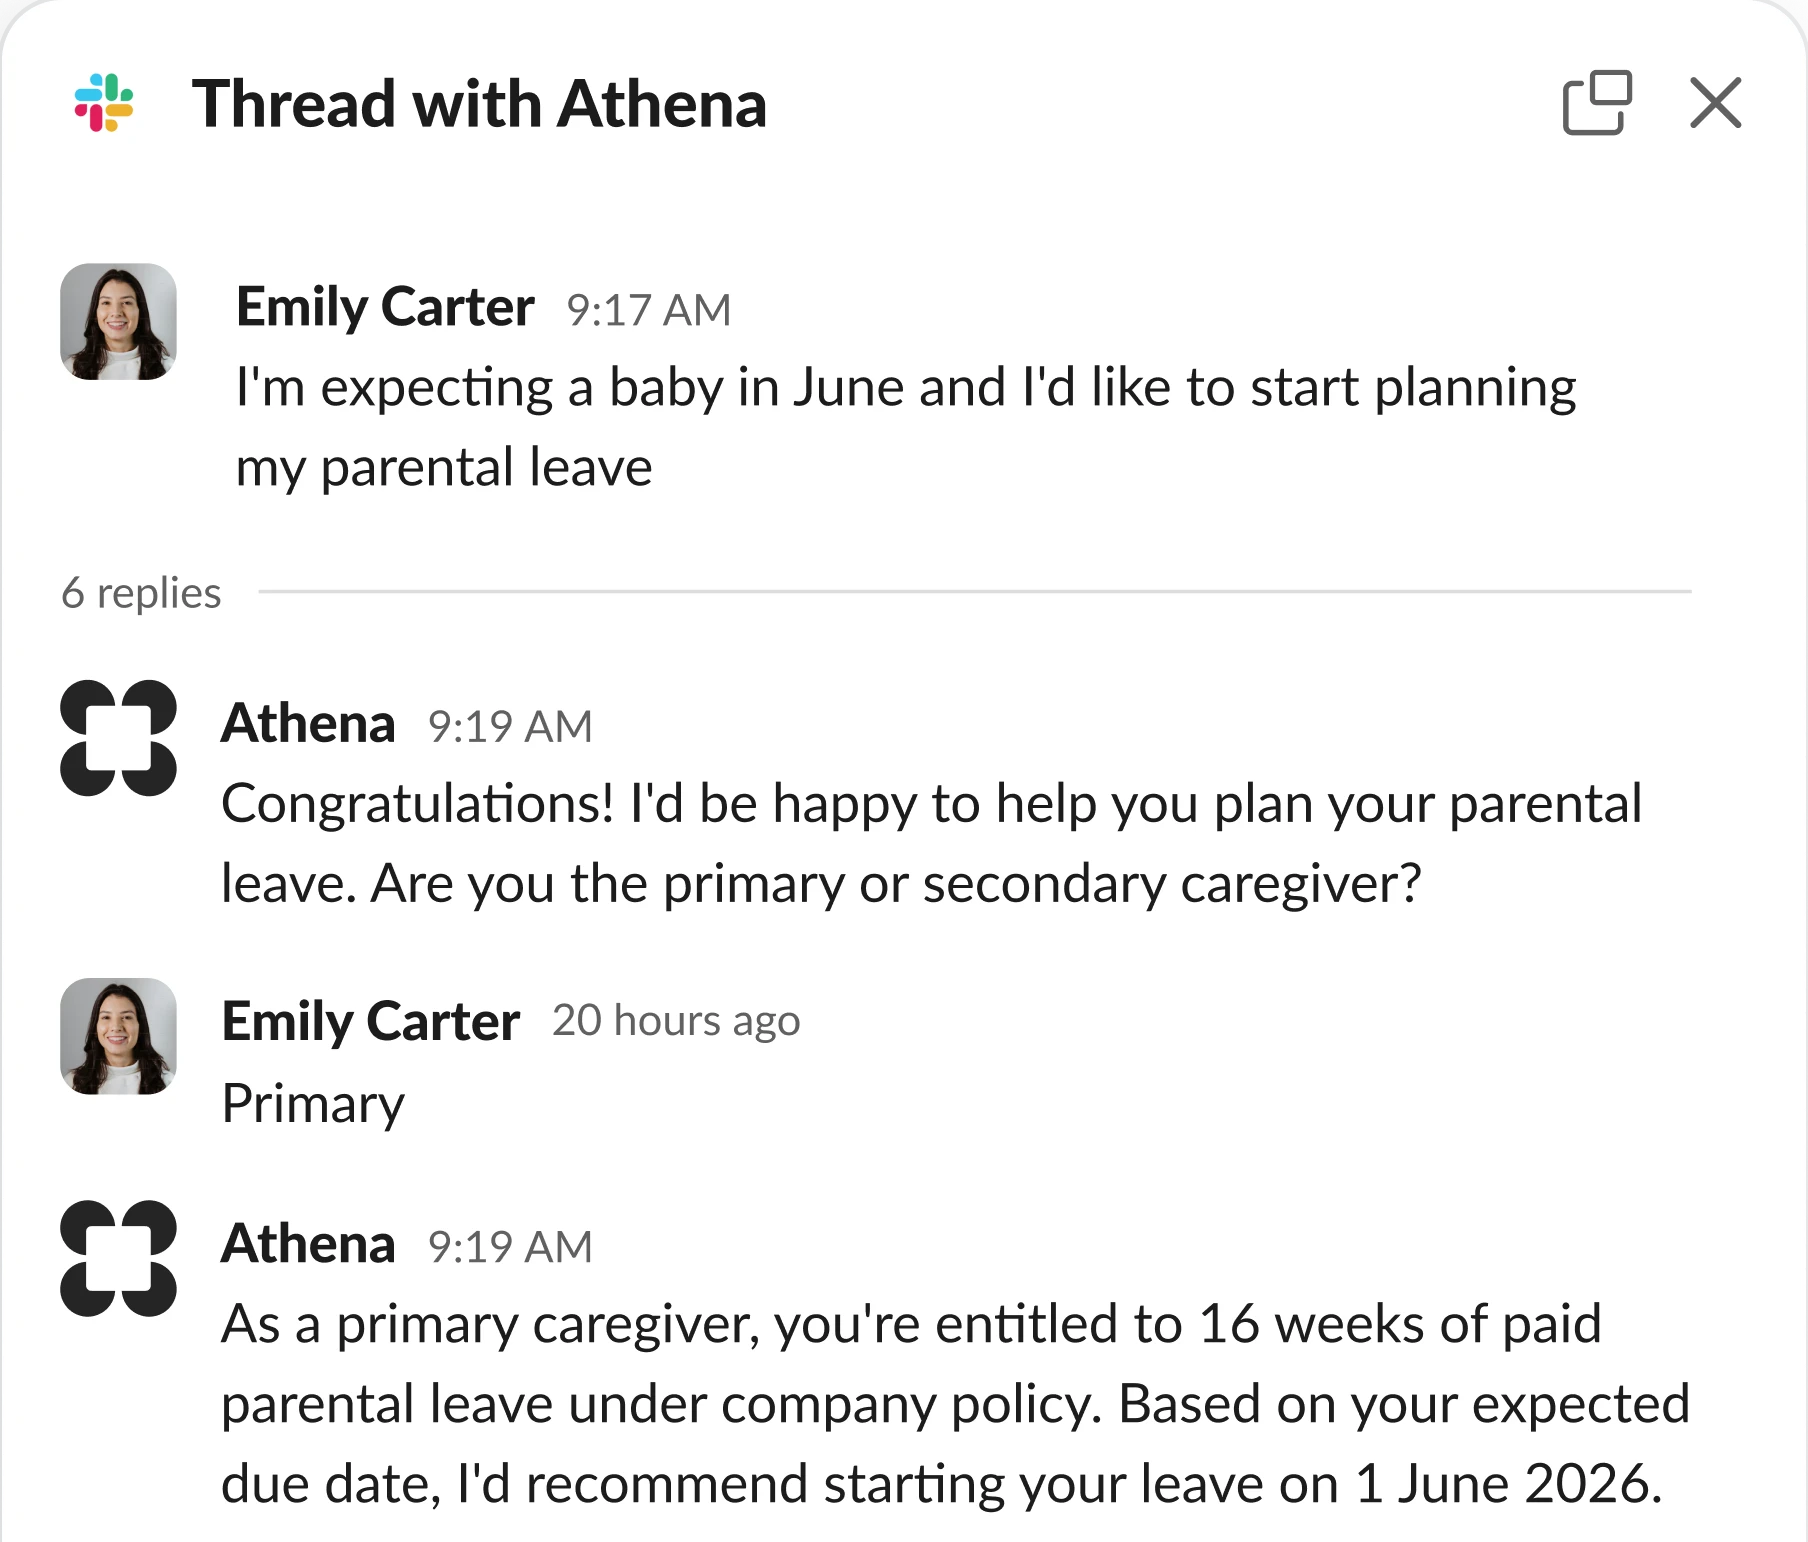The width and height of the screenshot is (1808, 1542).
Task: Click Emily Carter's avatar next to Primary
Action: tap(118, 1037)
